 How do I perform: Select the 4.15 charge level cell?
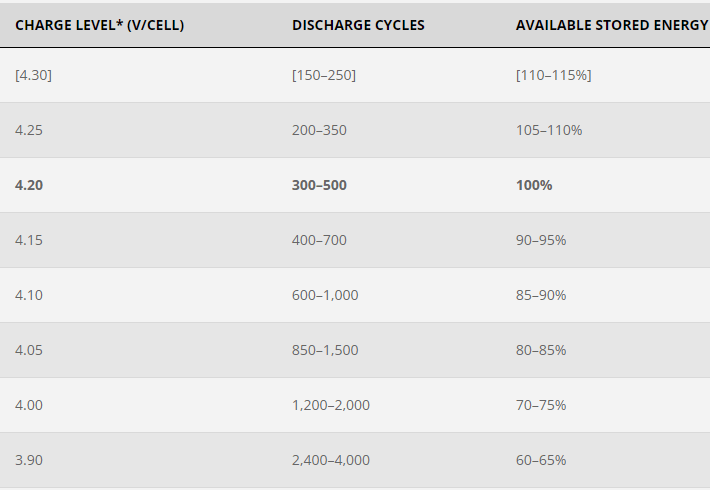tap(29, 240)
